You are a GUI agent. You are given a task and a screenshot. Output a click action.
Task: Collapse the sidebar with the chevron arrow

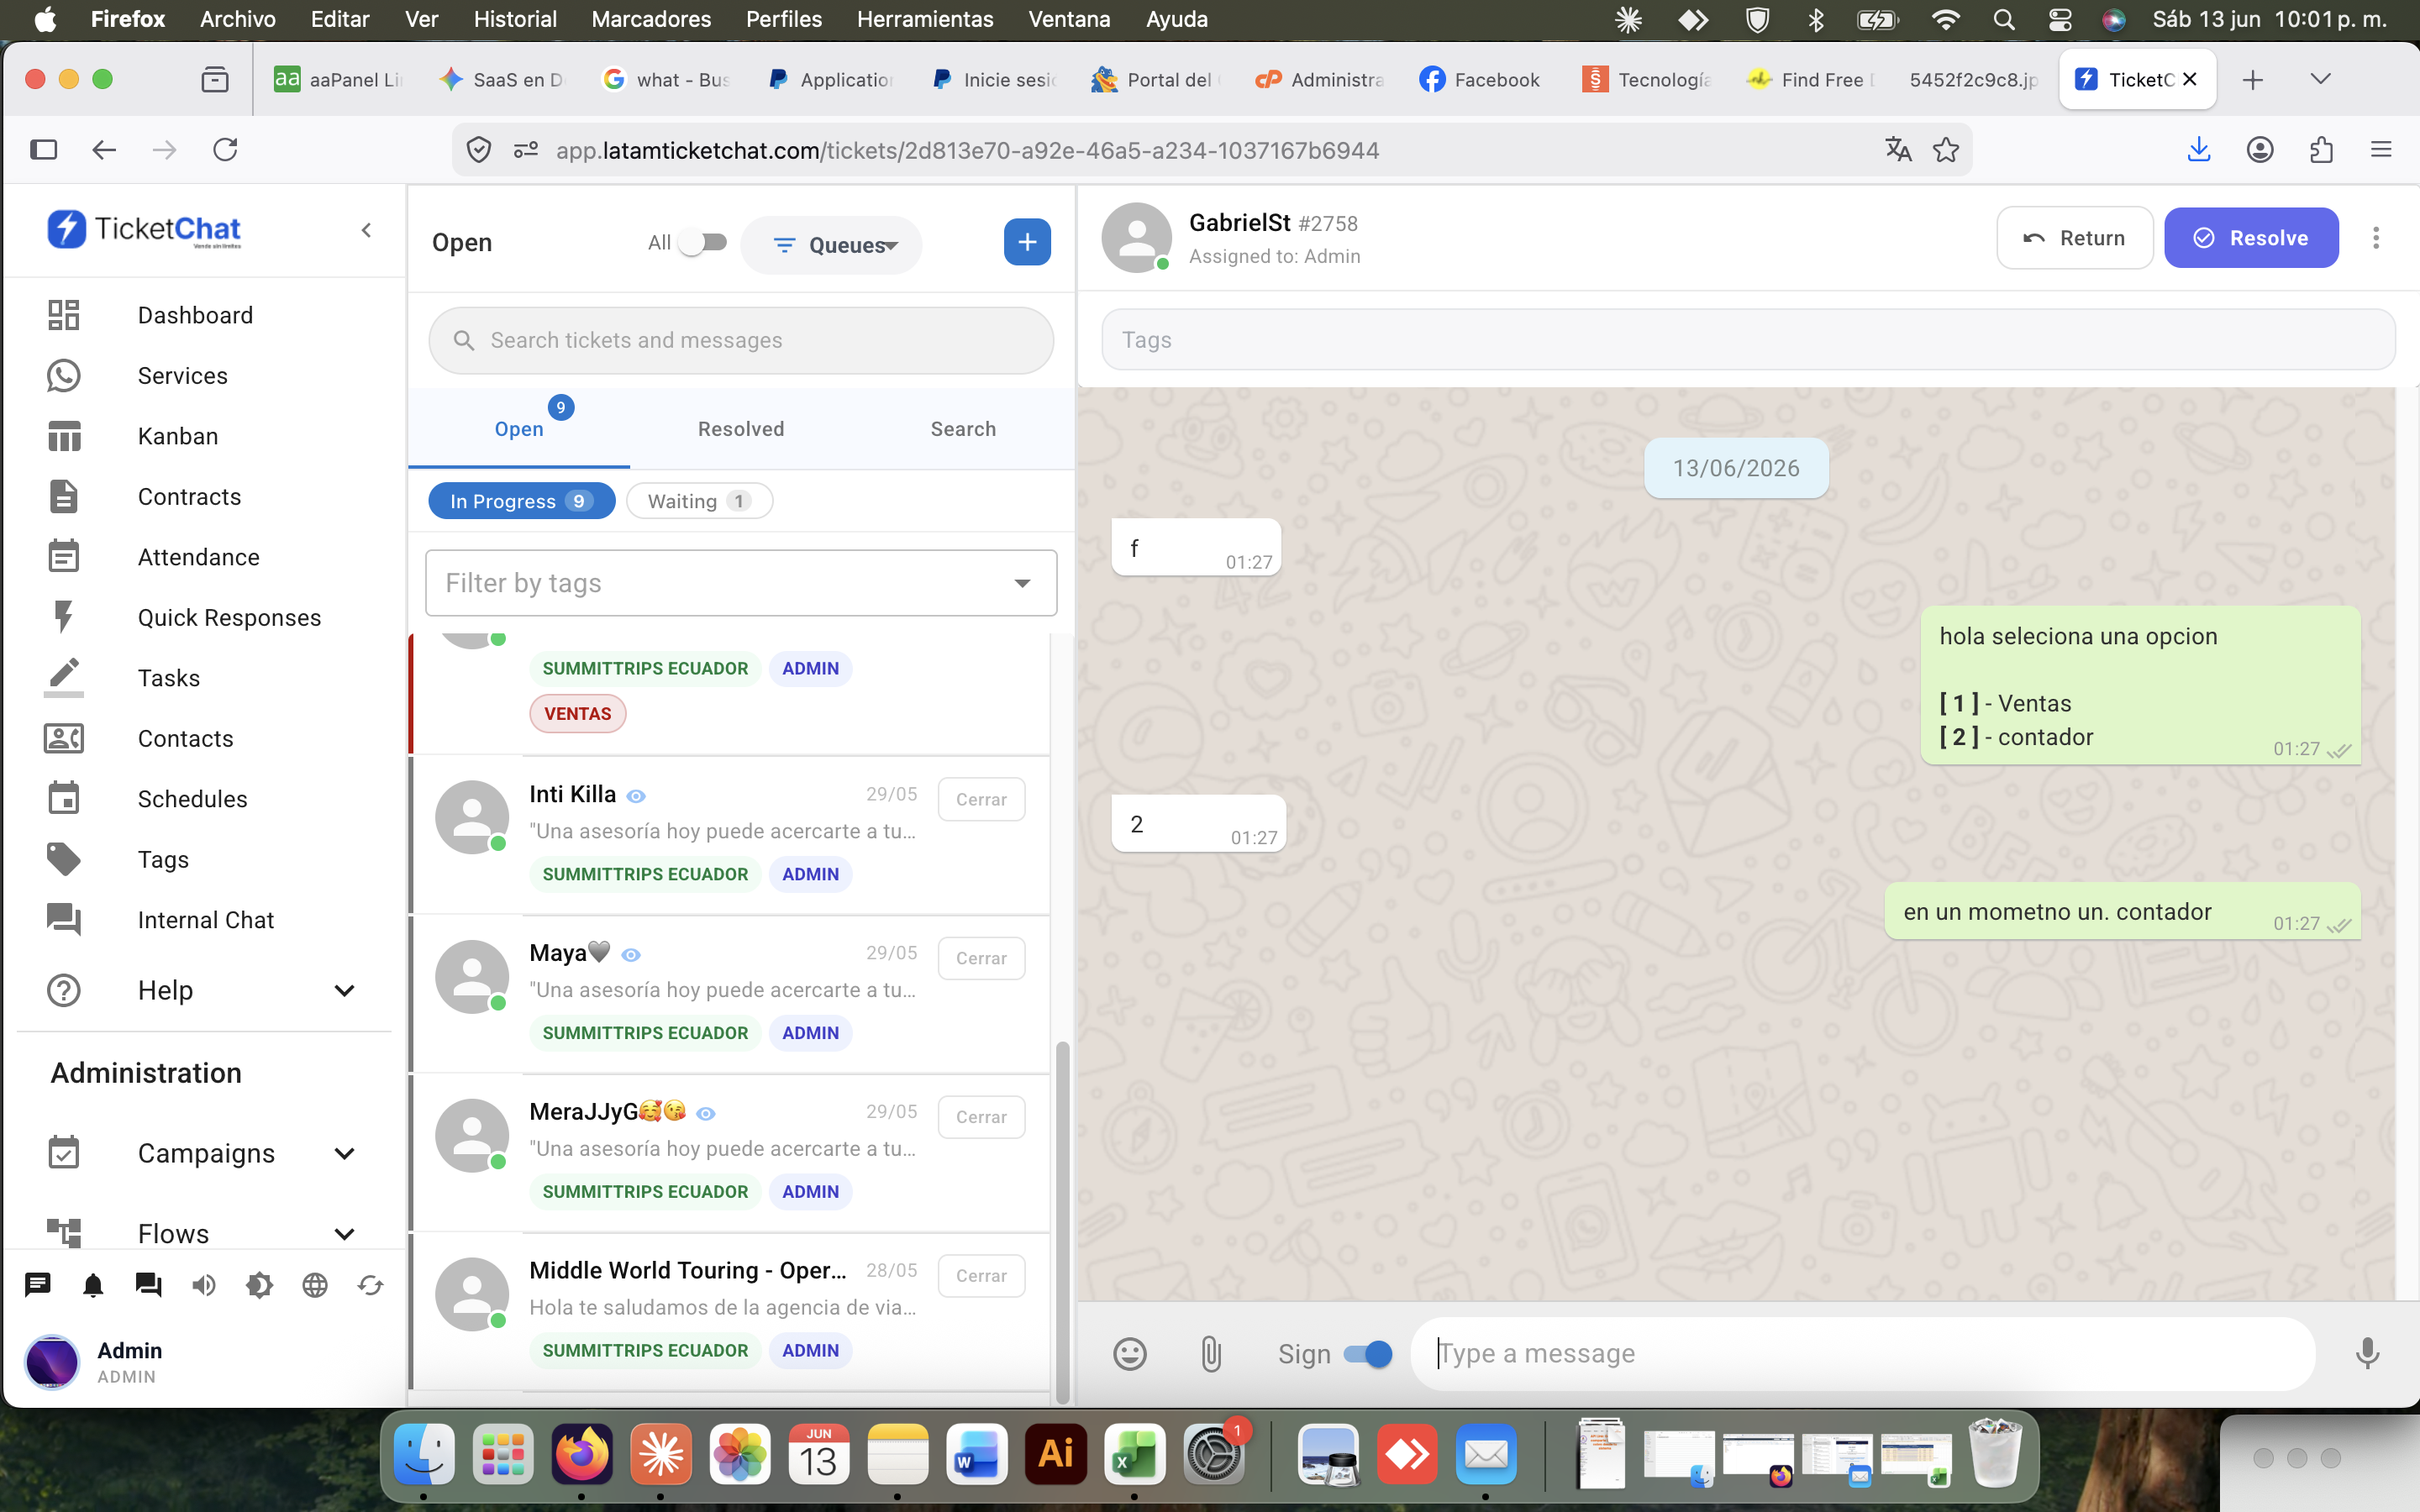pyautogui.click(x=366, y=230)
